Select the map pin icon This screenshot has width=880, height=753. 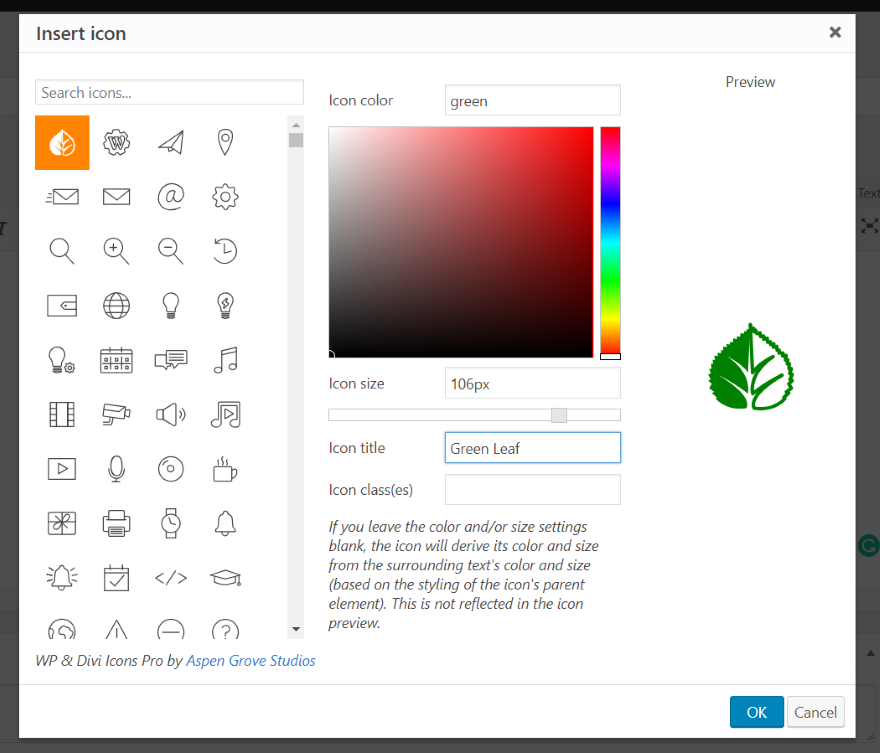pos(225,142)
